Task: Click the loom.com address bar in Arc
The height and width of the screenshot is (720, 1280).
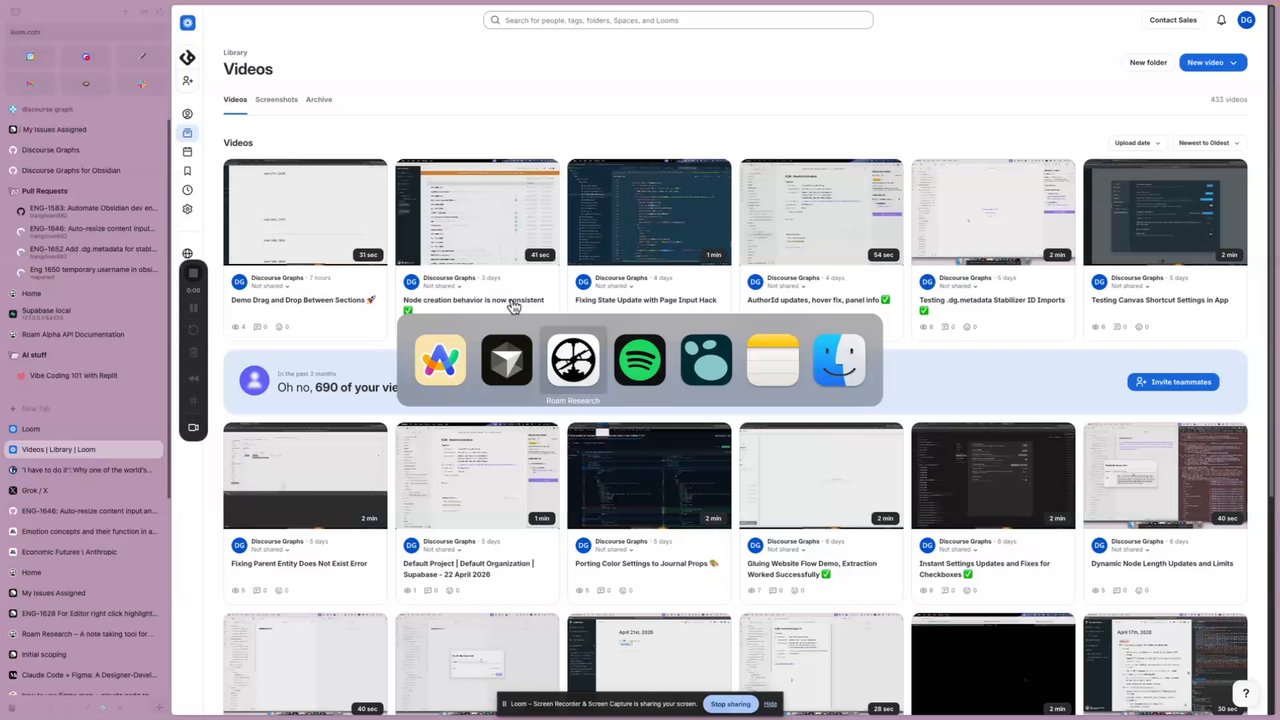Action: pos(84,32)
